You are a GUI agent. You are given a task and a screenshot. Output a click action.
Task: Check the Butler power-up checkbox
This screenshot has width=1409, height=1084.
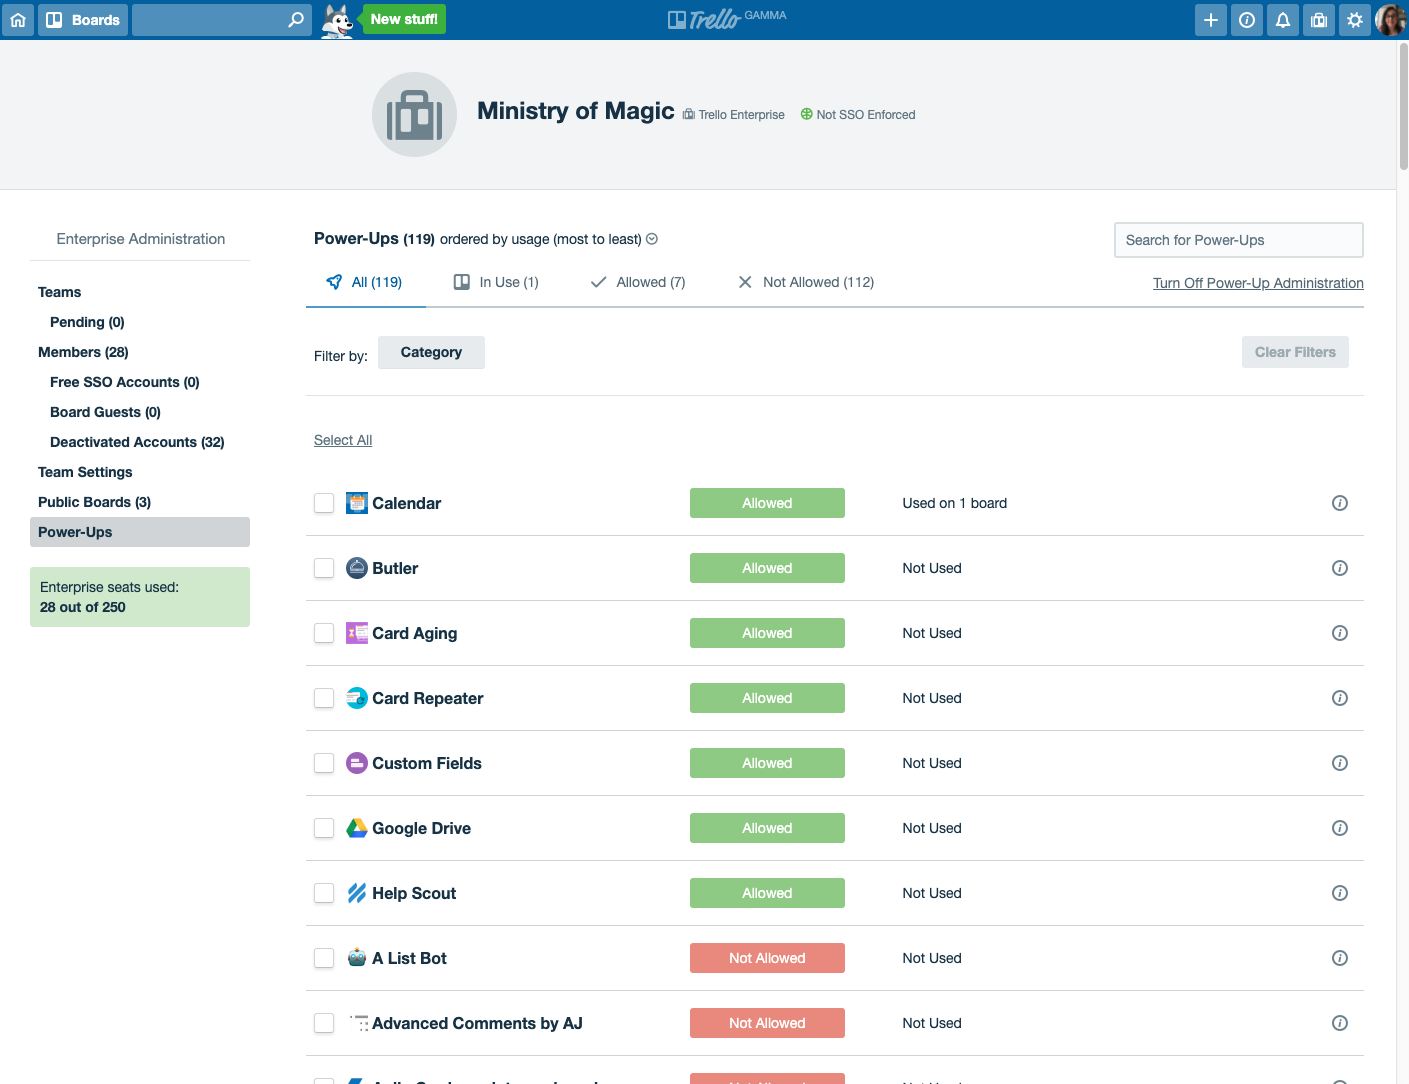click(324, 568)
